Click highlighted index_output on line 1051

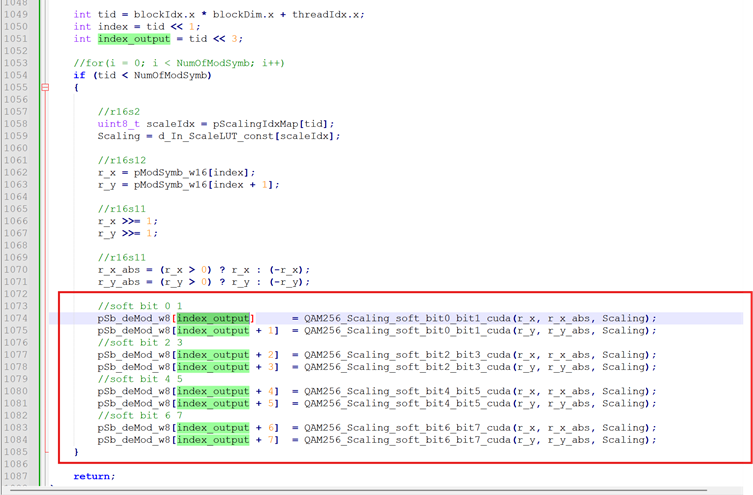(134, 39)
